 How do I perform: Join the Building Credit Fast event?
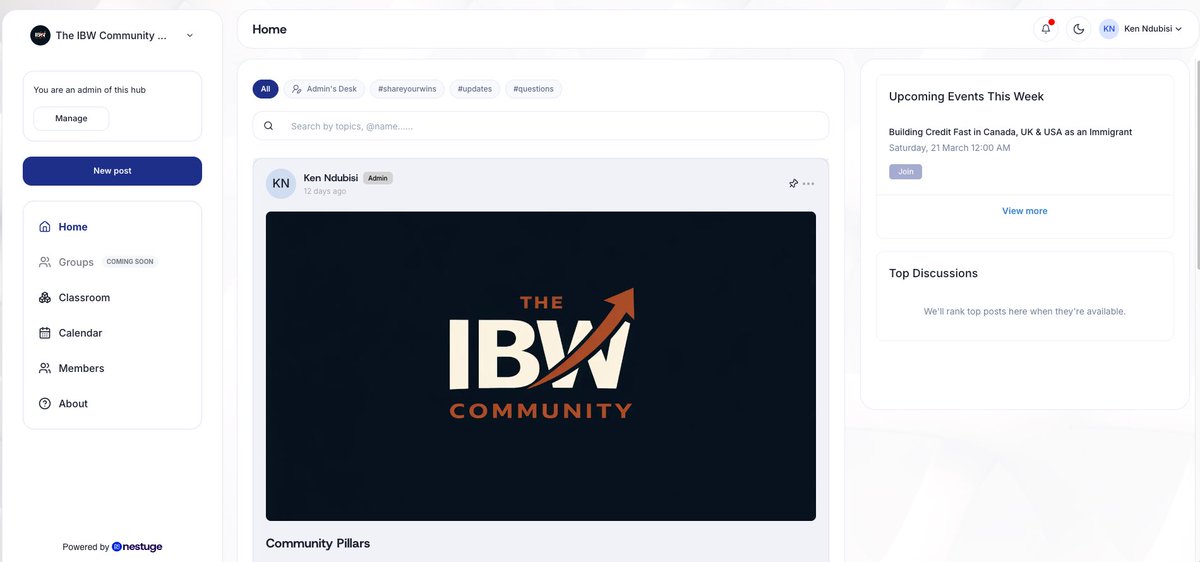click(x=905, y=172)
